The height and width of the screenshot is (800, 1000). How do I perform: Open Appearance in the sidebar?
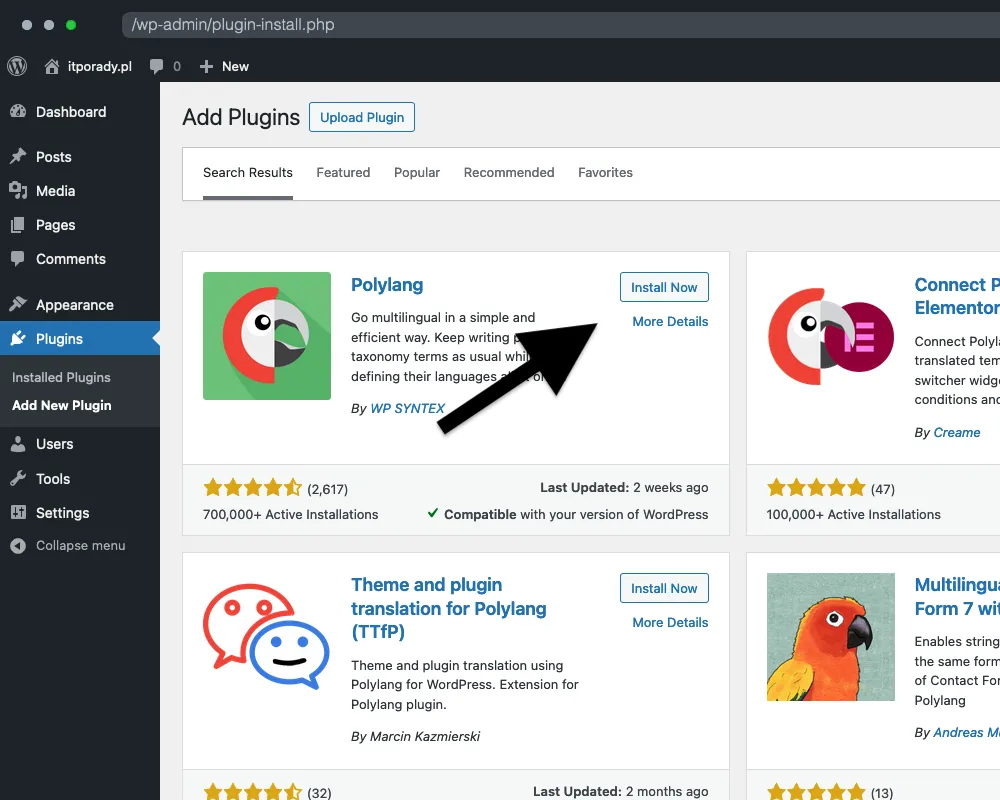click(74, 305)
